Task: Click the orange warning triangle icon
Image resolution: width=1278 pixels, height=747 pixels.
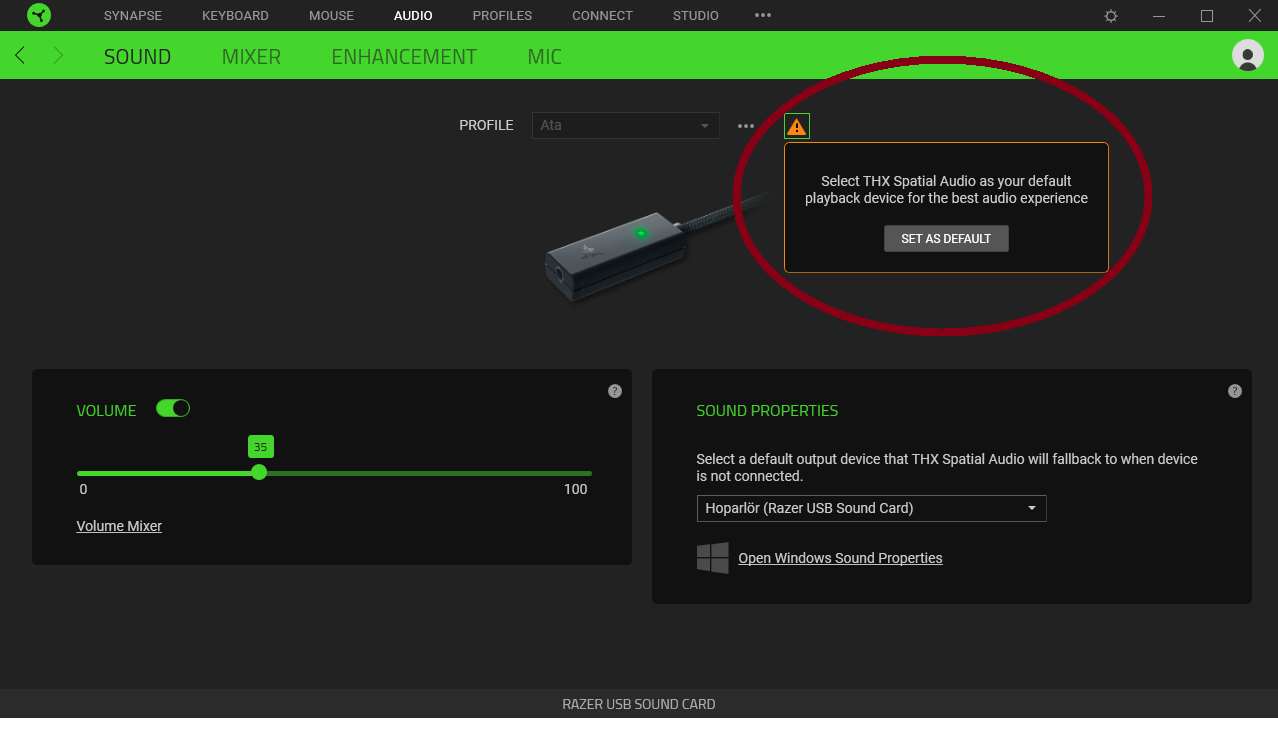Action: [x=796, y=126]
